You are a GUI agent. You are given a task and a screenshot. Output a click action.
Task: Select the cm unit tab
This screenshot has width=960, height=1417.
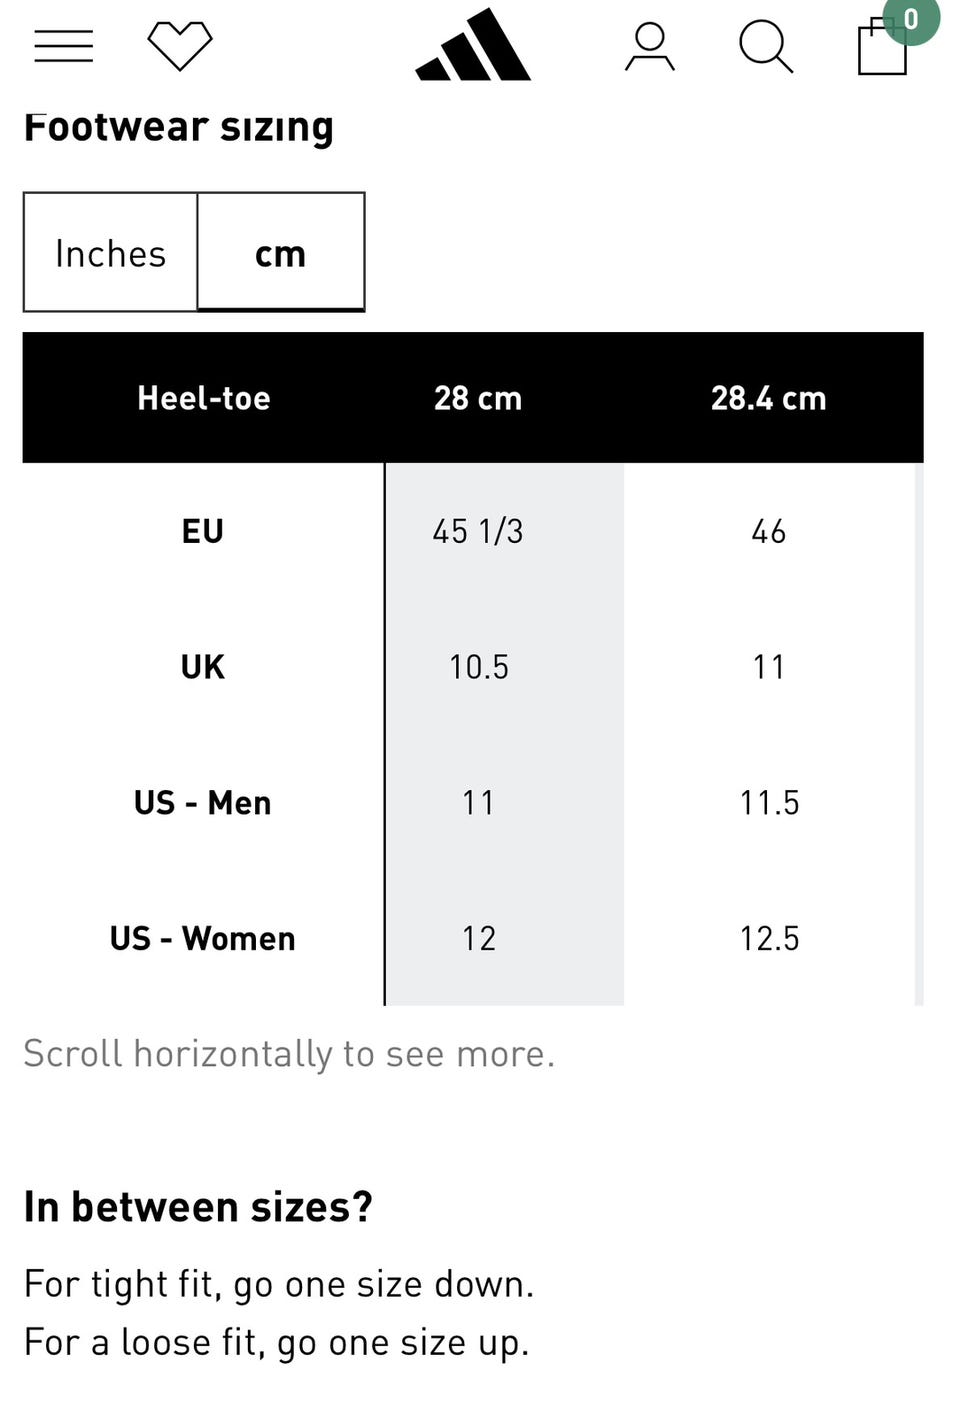(281, 253)
